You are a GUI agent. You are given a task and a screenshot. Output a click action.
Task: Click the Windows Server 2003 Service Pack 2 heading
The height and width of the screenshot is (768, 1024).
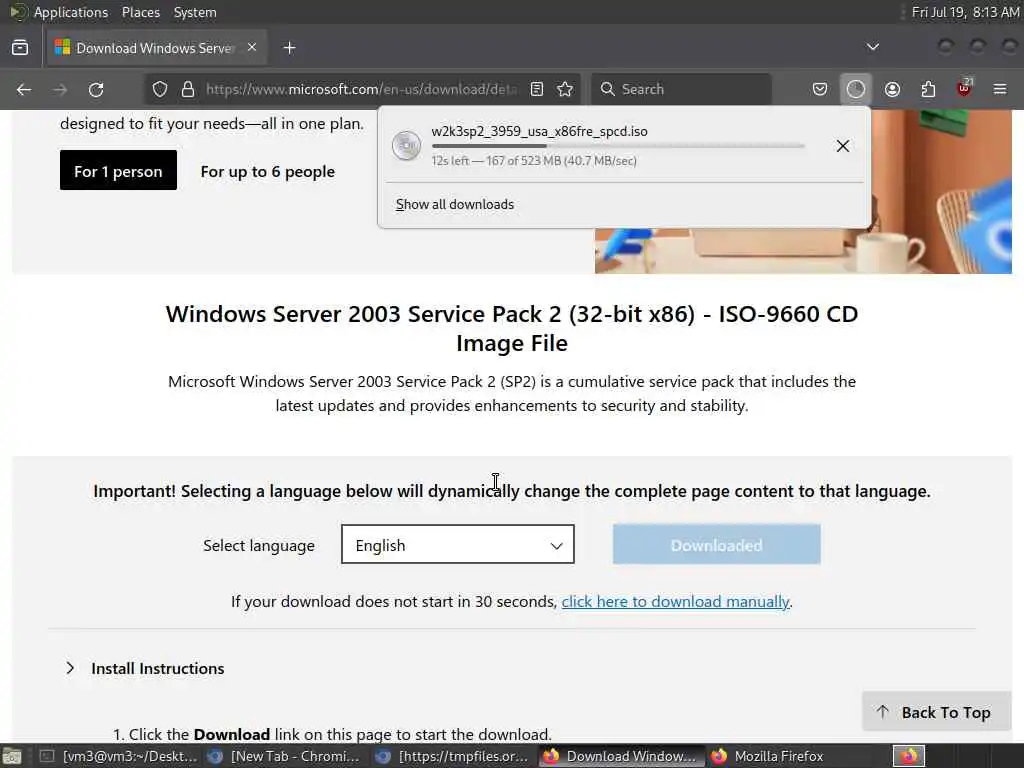click(x=512, y=328)
